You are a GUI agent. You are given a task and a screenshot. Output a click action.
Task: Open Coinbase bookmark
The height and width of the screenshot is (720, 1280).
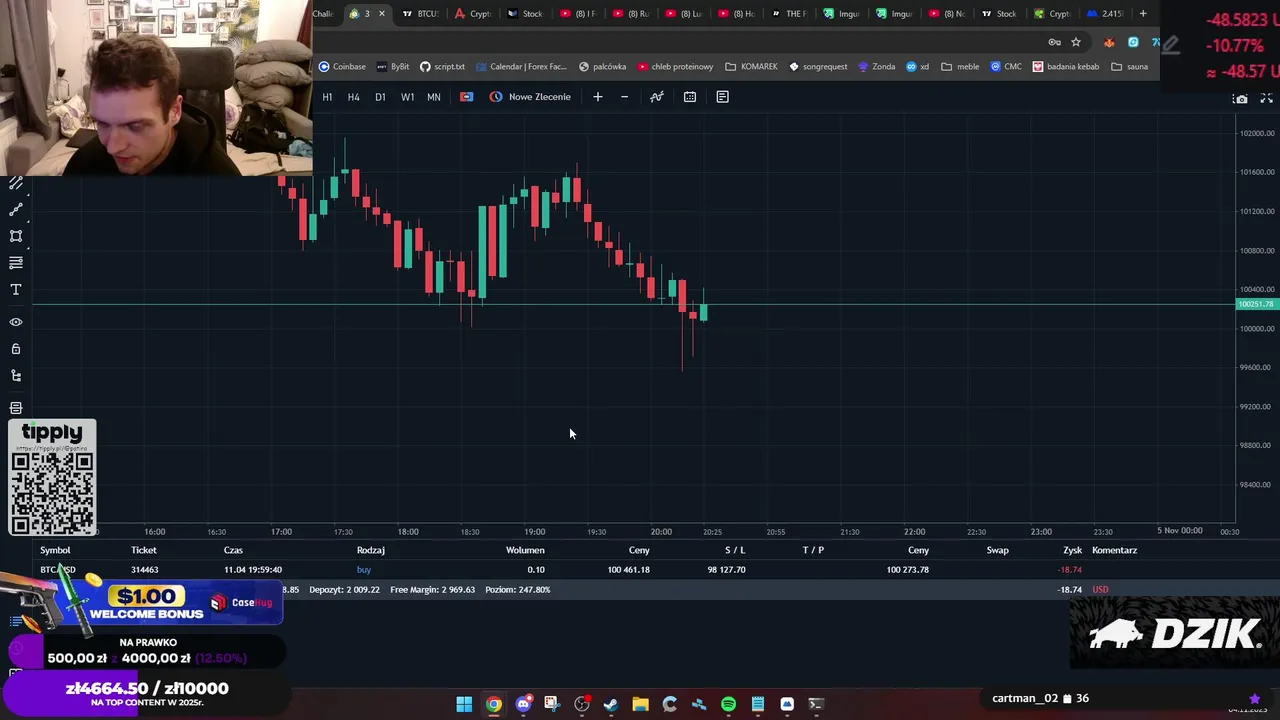[342, 67]
